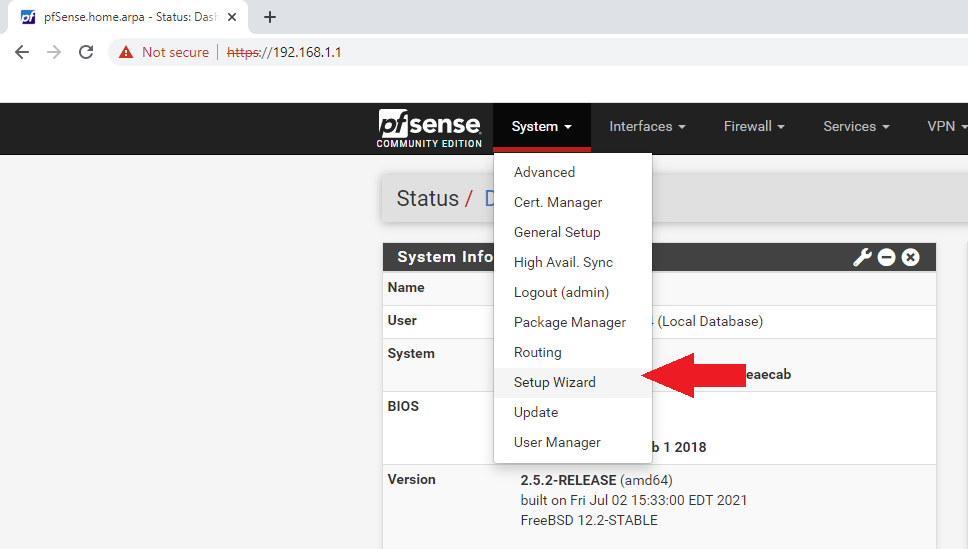Click the pfSense Community Edition logo
The height and width of the screenshot is (549, 968).
[429, 128]
